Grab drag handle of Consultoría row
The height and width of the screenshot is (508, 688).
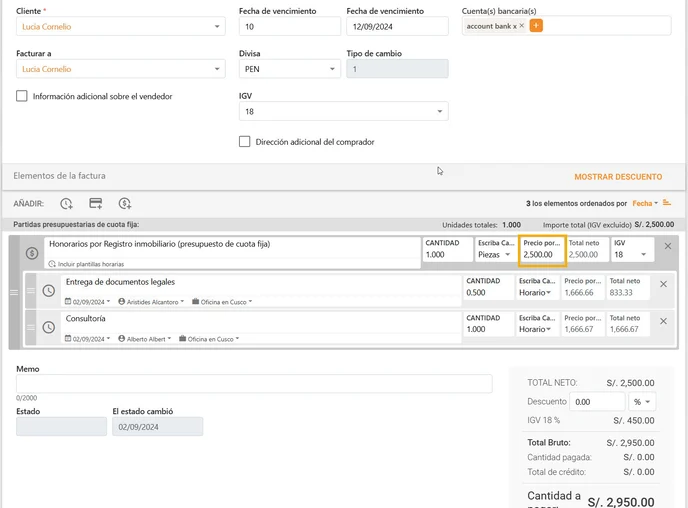pos(31,327)
